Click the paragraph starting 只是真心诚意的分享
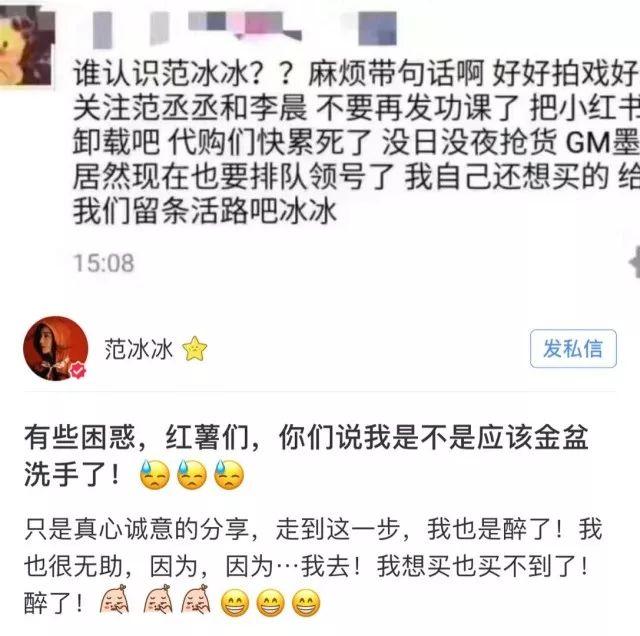This screenshot has width=640, height=636. click(313, 566)
